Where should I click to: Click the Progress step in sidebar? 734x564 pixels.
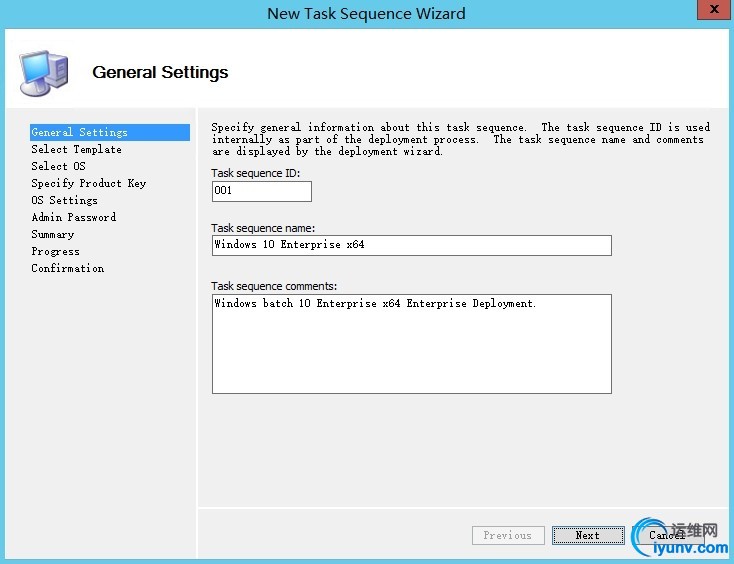click(x=55, y=251)
